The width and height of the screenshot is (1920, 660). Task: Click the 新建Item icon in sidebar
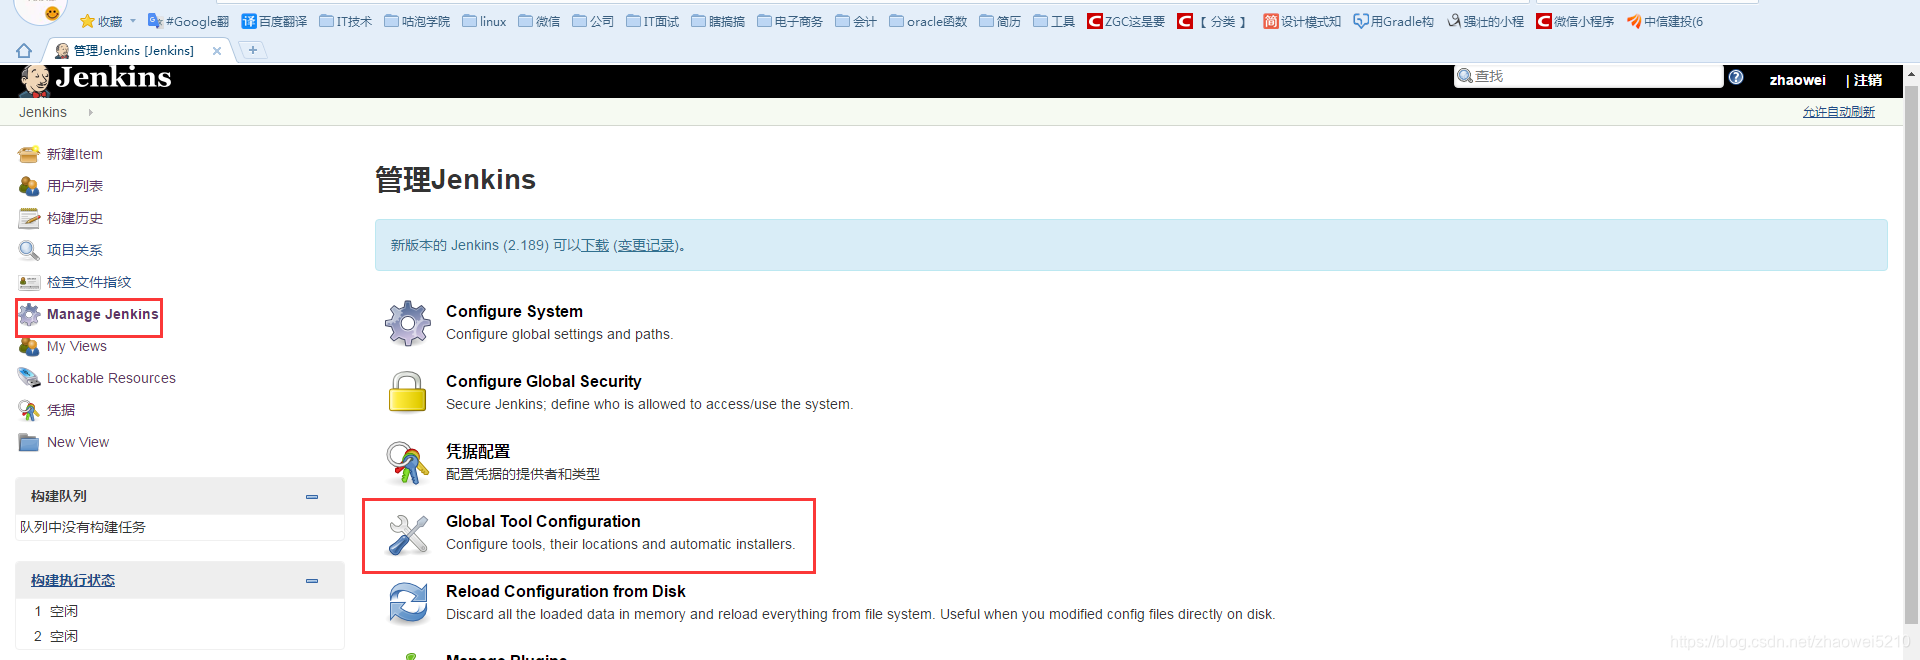(x=29, y=154)
